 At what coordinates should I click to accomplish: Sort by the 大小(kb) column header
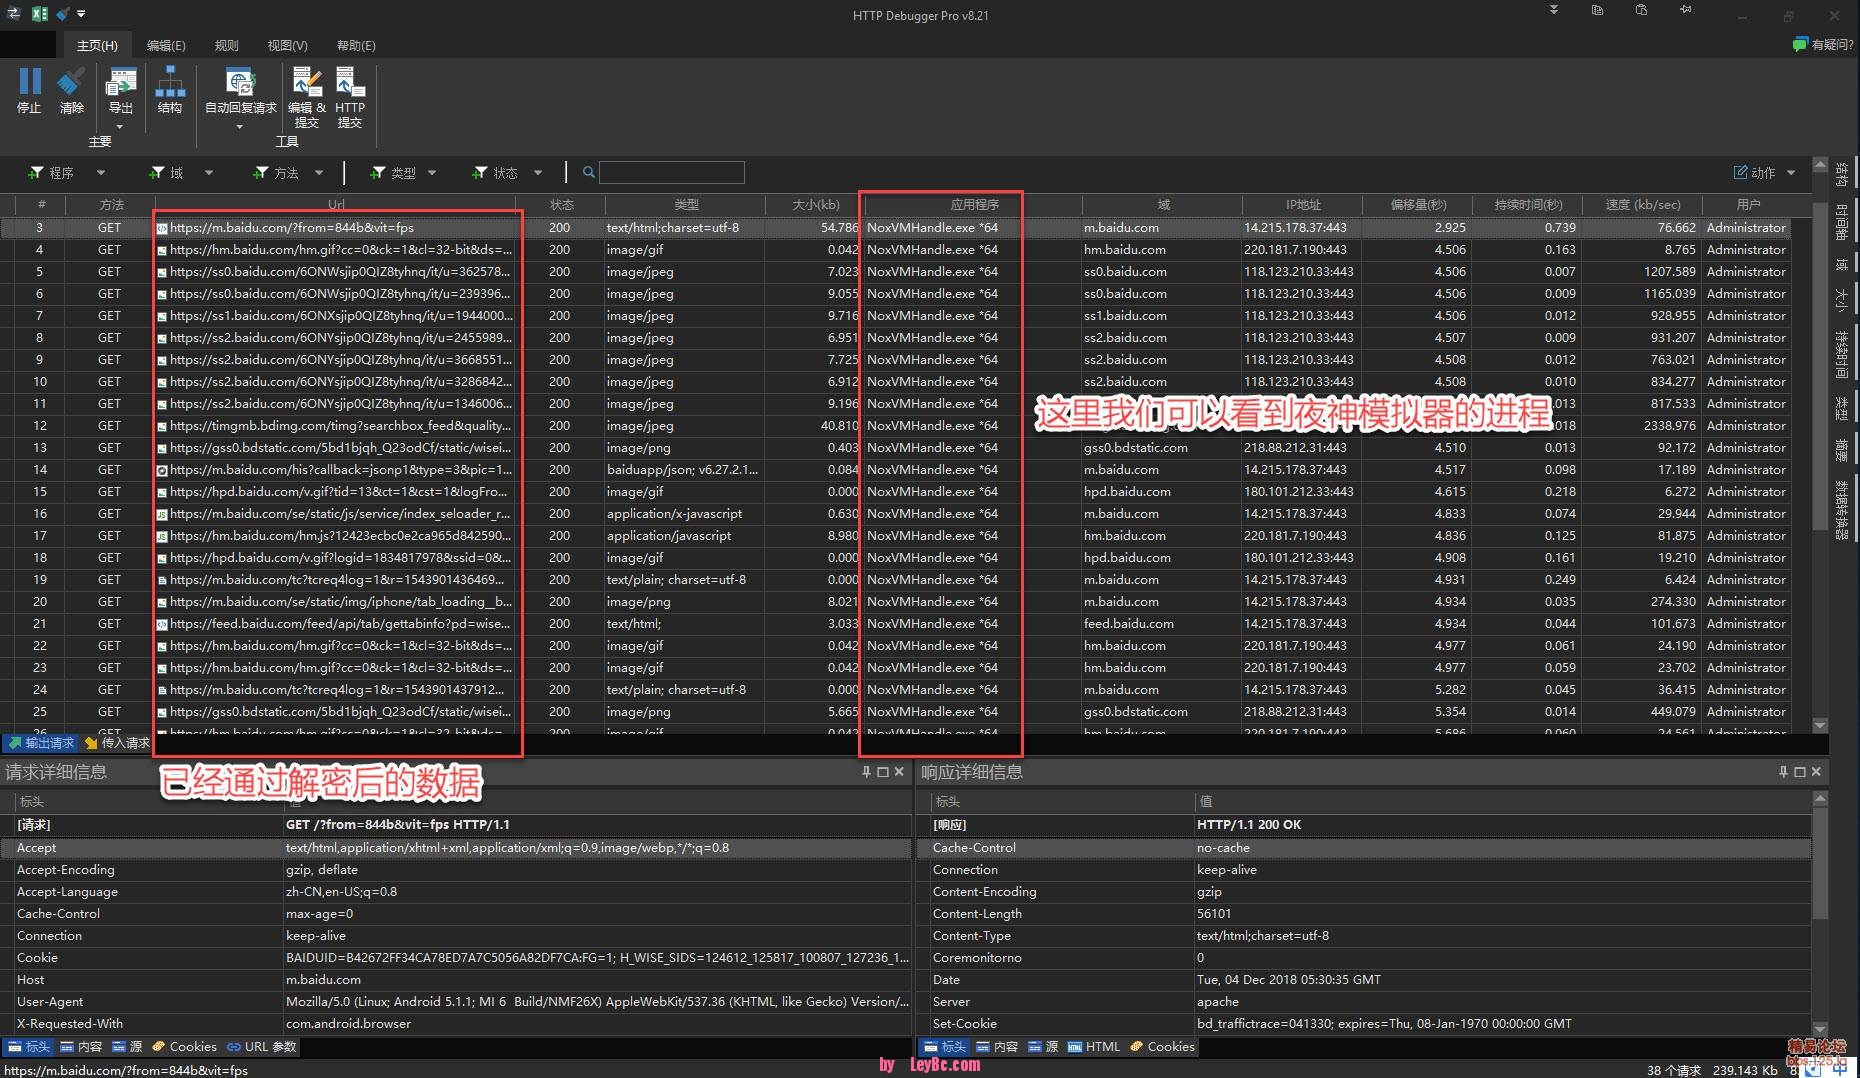click(x=815, y=204)
